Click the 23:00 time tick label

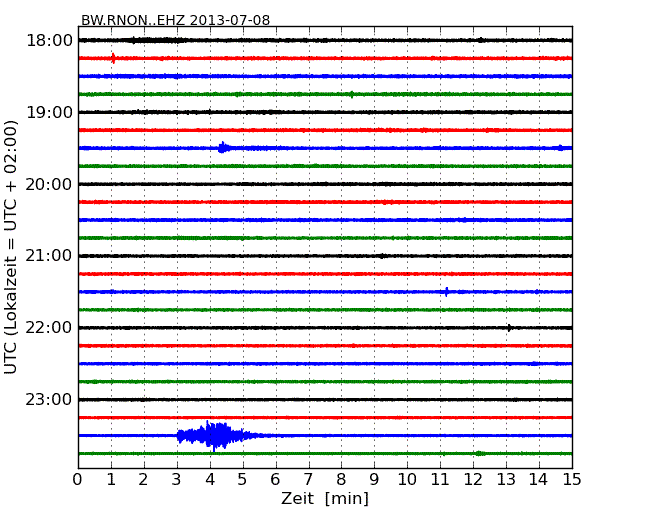tap(49, 400)
